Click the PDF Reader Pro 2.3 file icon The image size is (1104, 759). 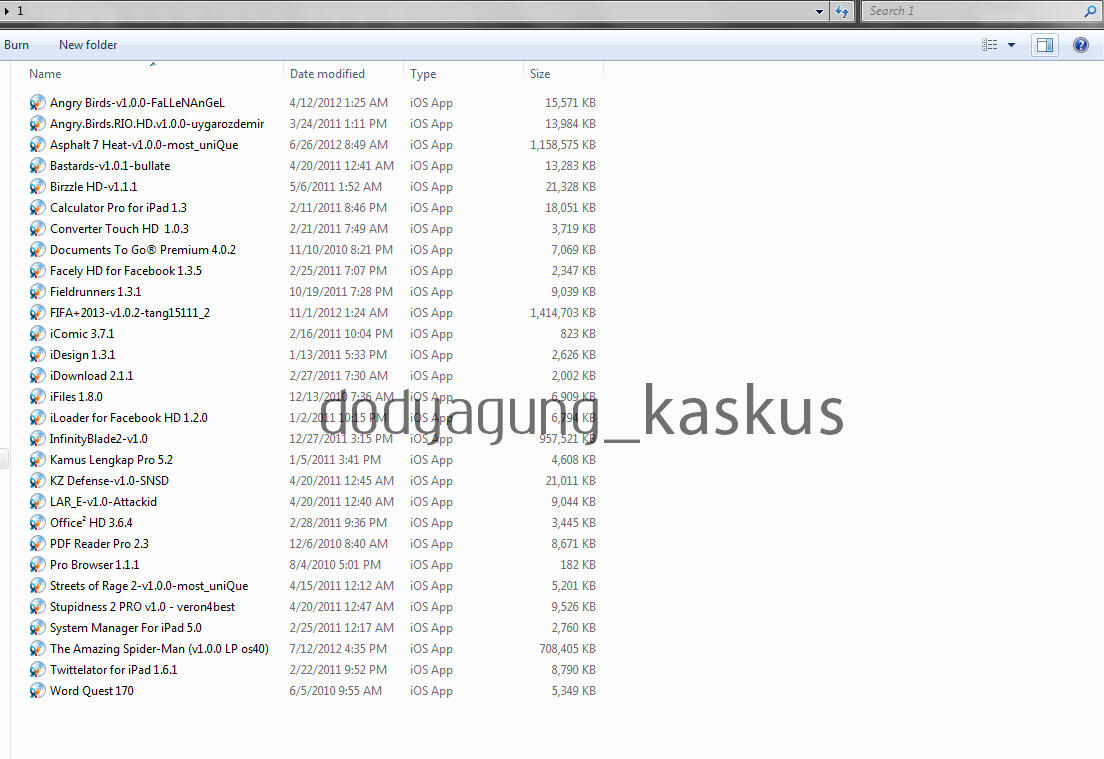pyautogui.click(x=37, y=544)
